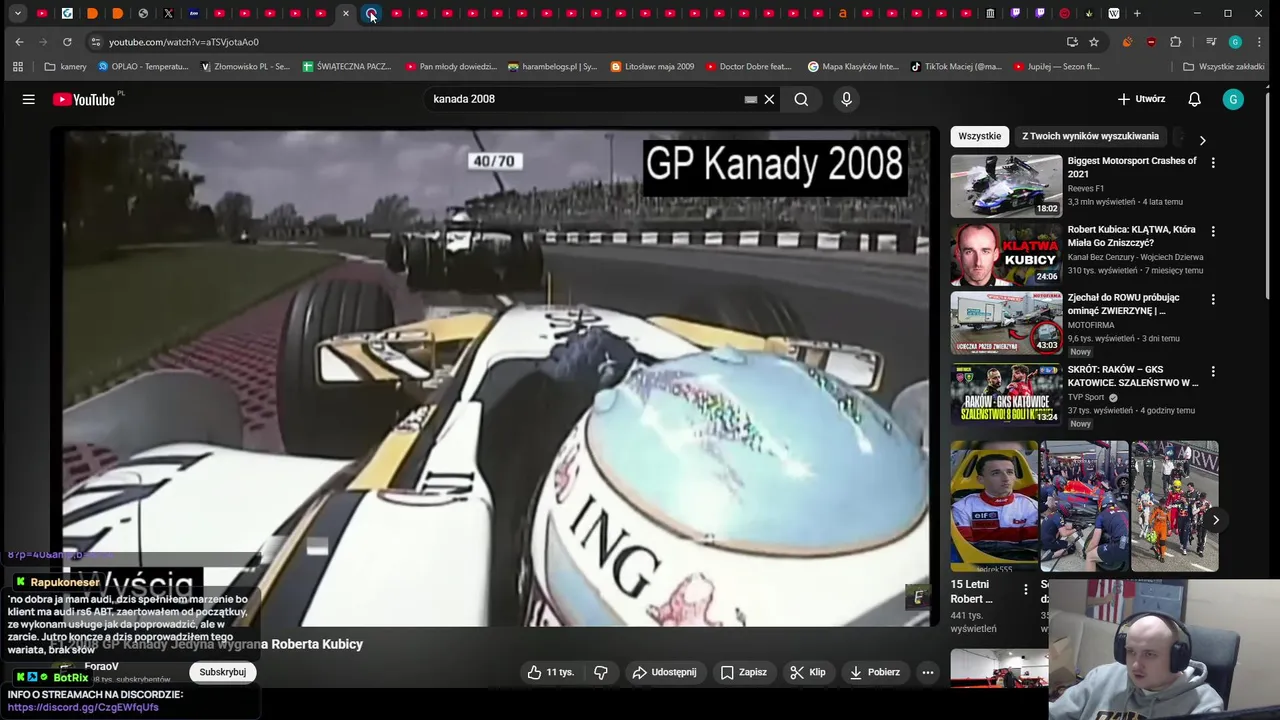Open kamery bookmarks folder
This screenshot has height=720, width=1280.
coord(66,67)
